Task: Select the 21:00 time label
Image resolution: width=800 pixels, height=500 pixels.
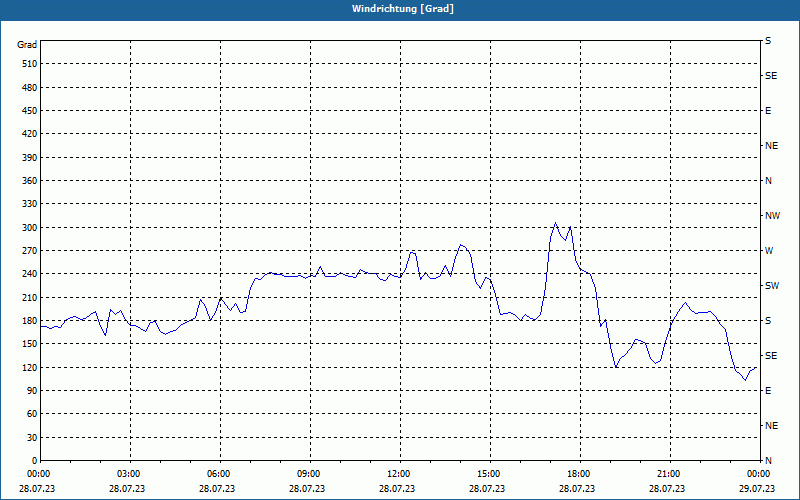Action: (x=669, y=474)
